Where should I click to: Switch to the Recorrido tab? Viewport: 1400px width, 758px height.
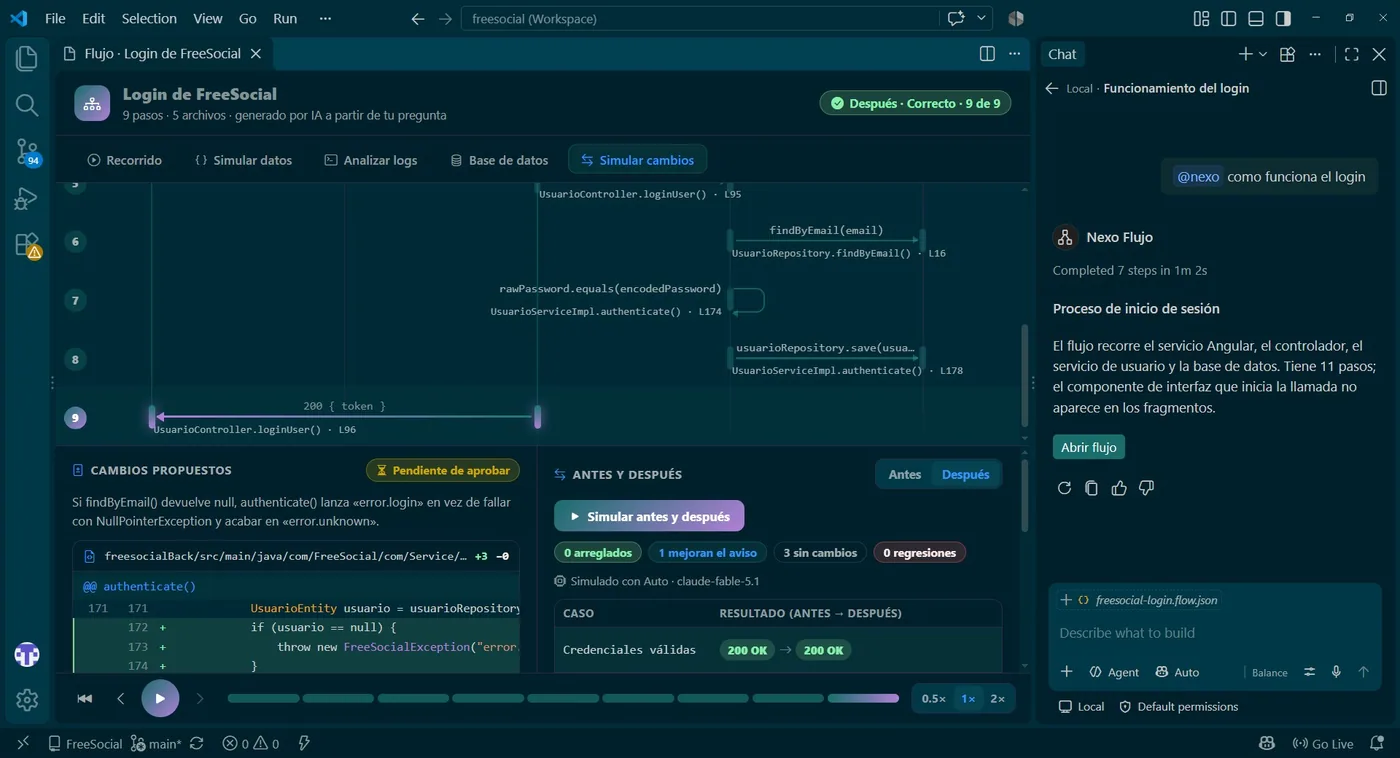[124, 160]
